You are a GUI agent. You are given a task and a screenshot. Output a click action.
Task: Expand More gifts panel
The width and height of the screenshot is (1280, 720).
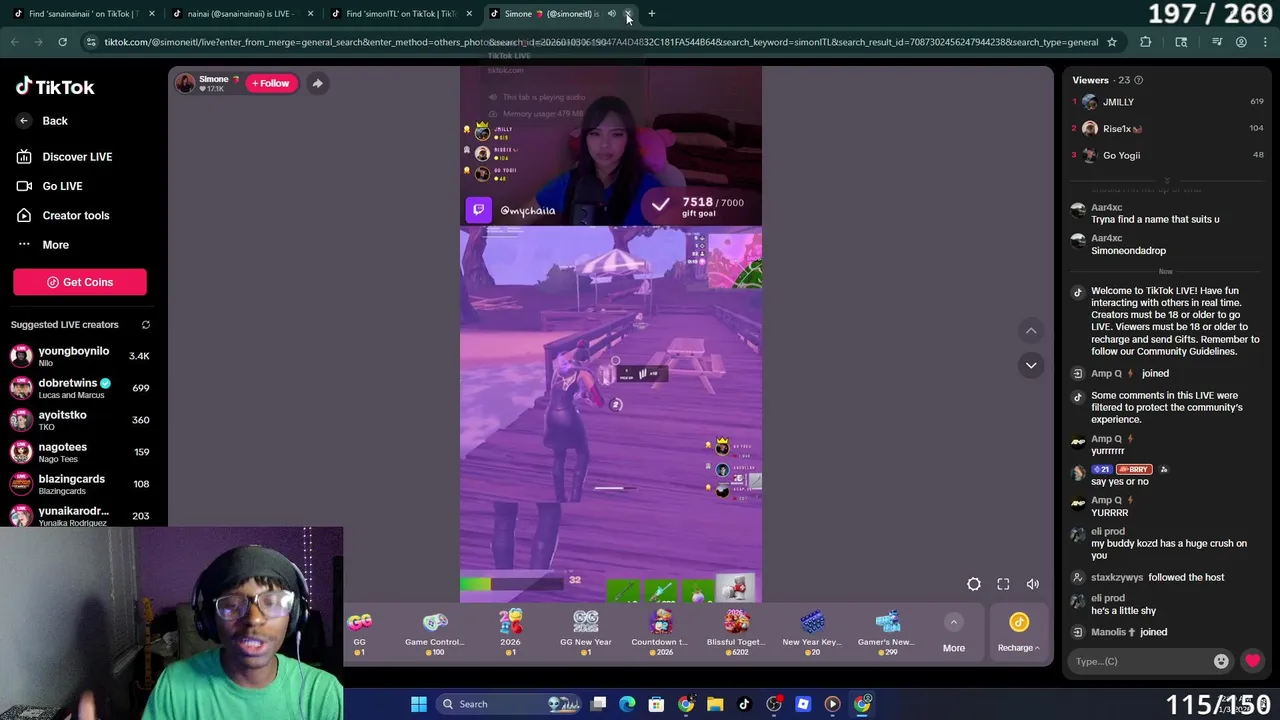[x=954, y=635]
